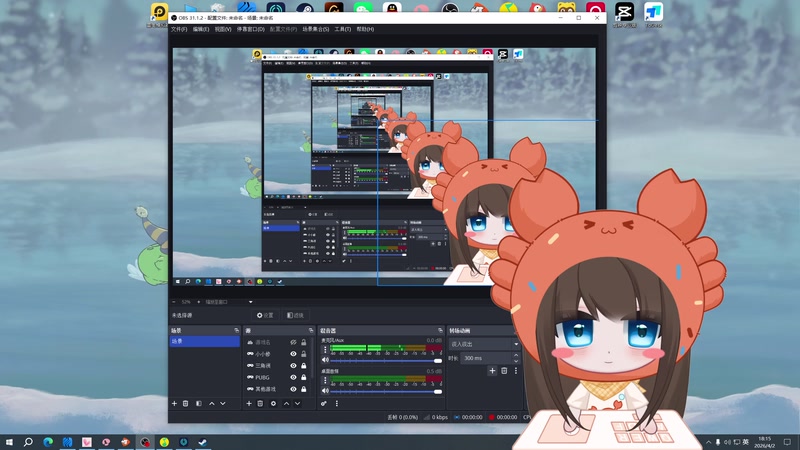Remove selected scene using Scenes trash icon
The height and width of the screenshot is (450, 800).
(x=186, y=404)
